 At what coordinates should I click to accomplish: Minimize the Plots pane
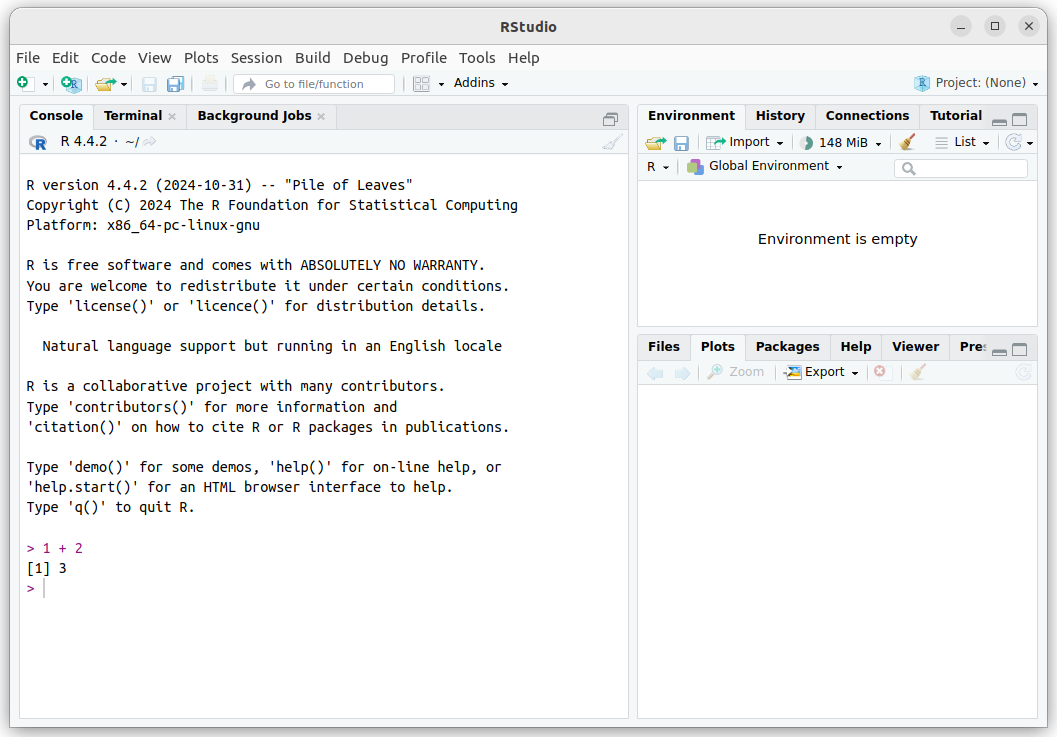click(x=1000, y=351)
